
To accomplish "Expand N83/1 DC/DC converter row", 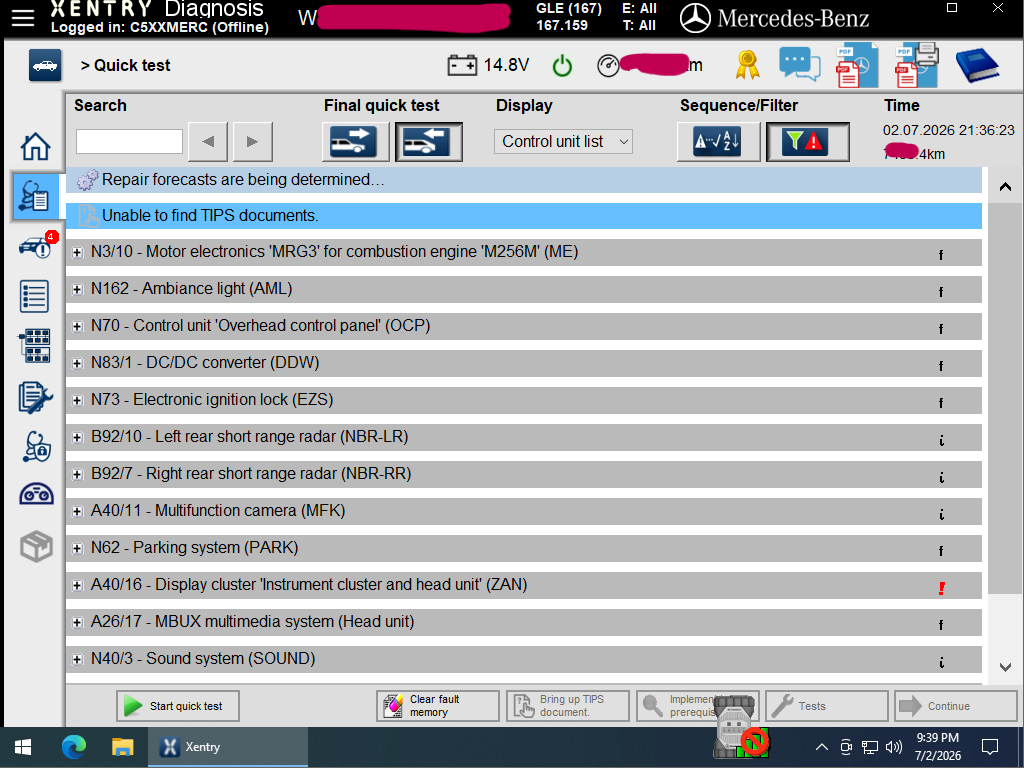I will click(x=78, y=364).
